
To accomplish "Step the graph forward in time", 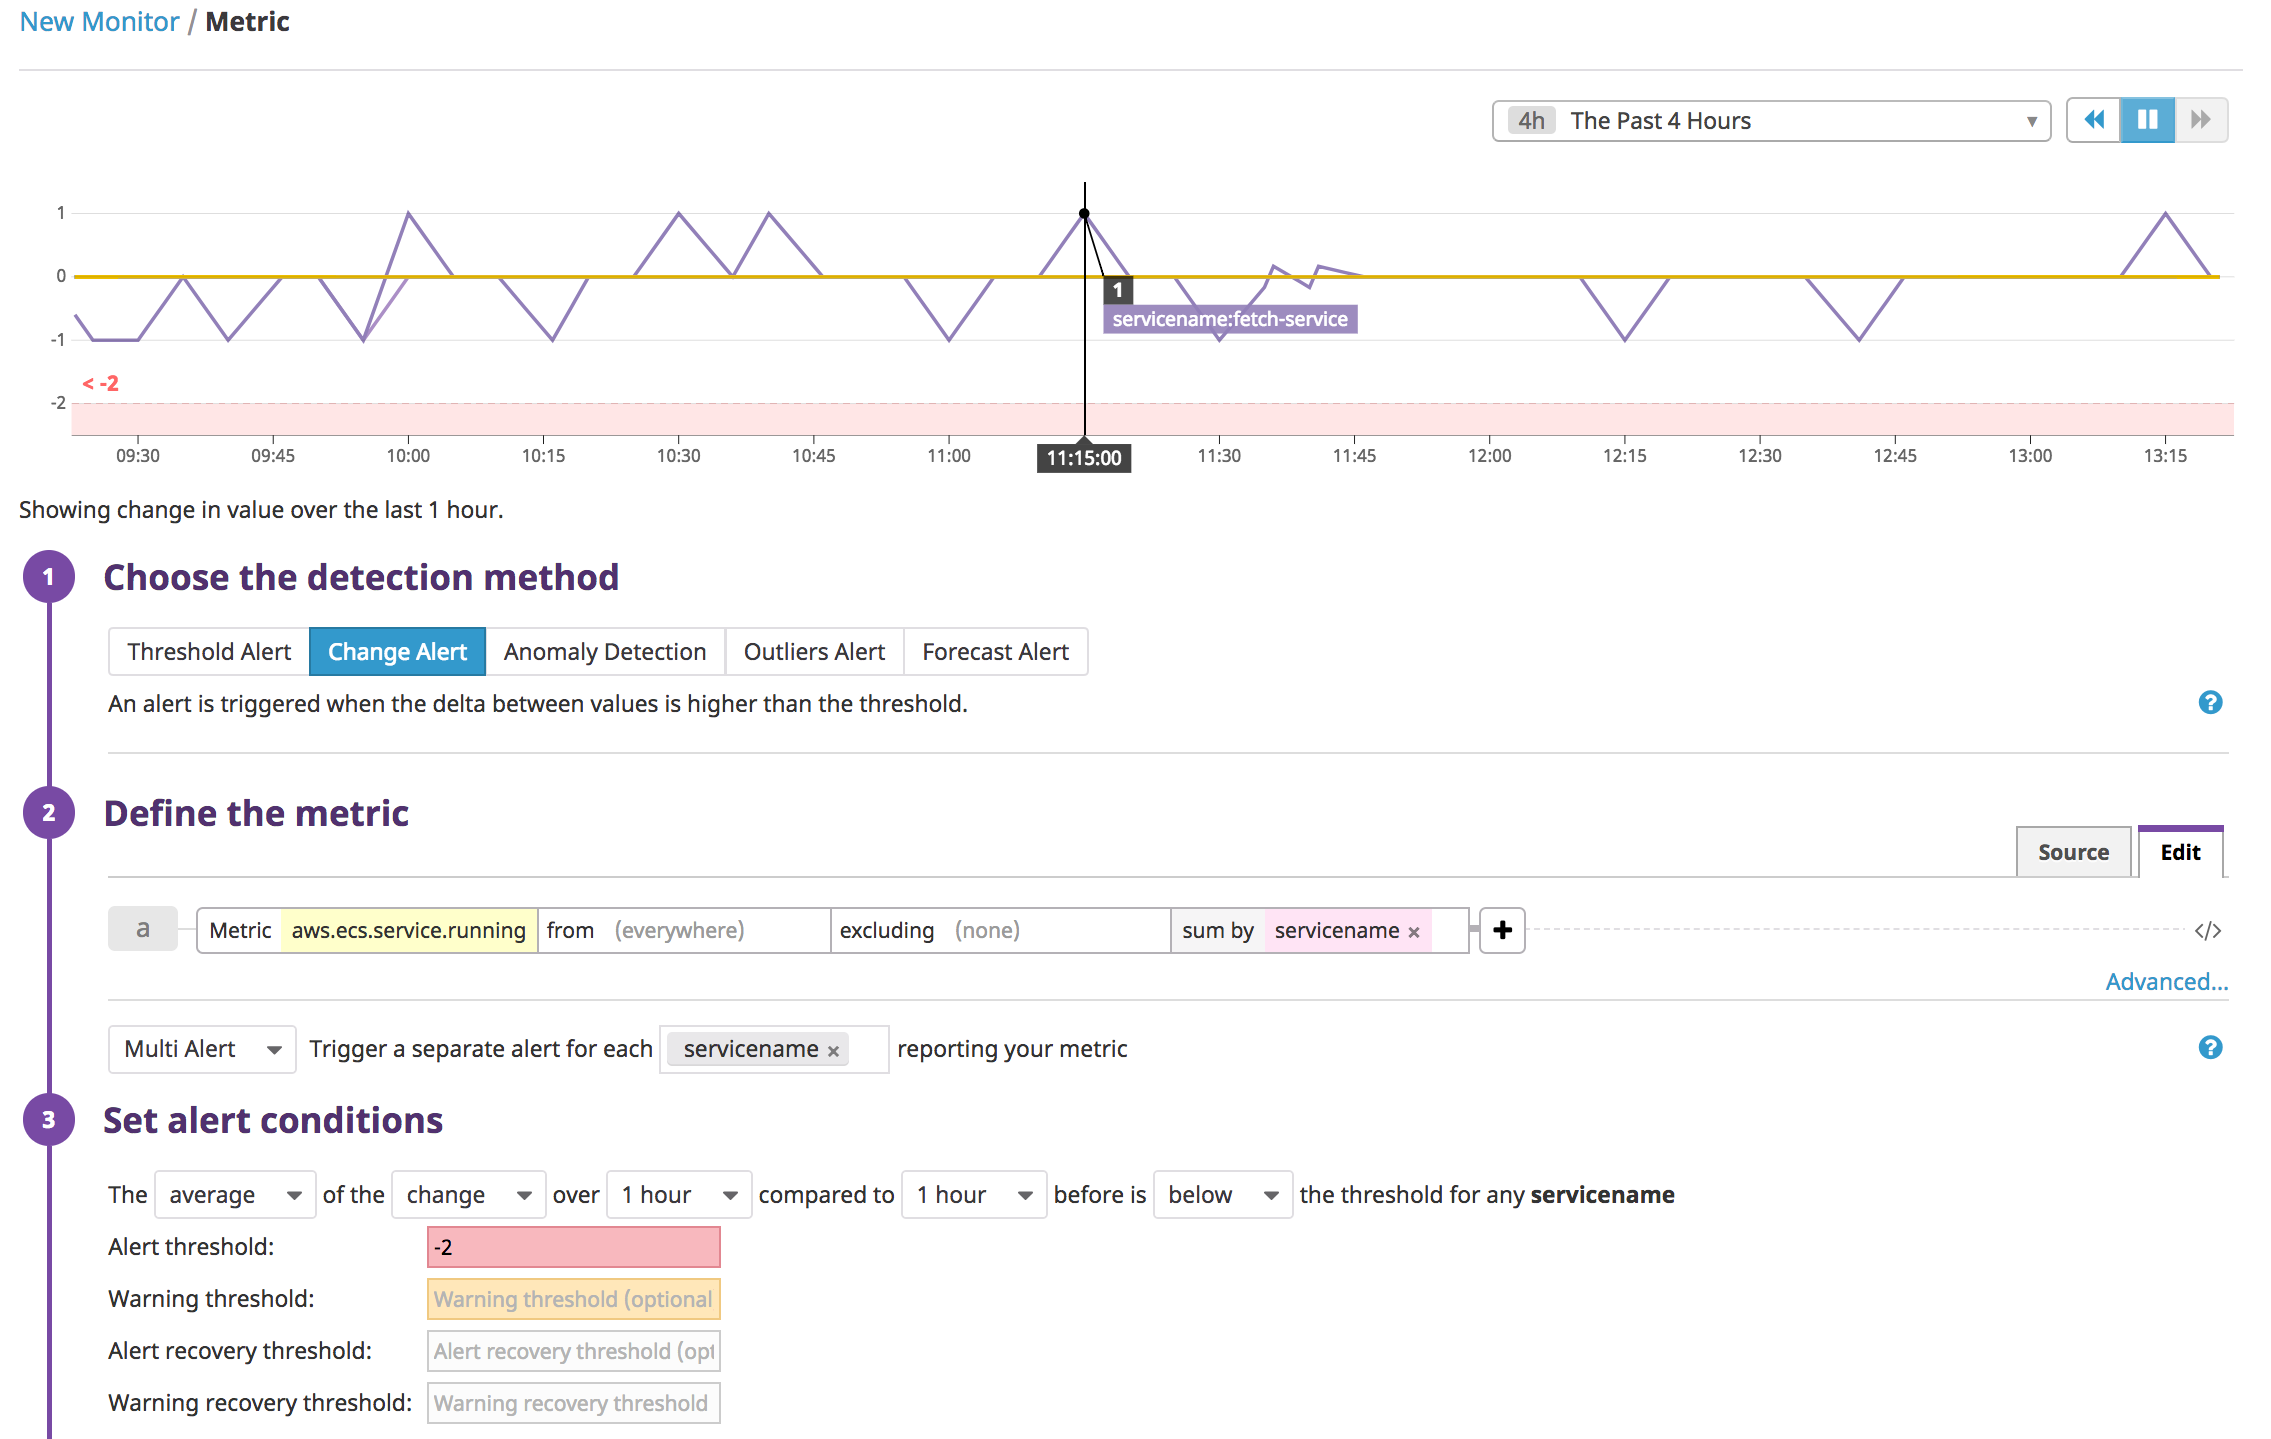I will 2200,119.
